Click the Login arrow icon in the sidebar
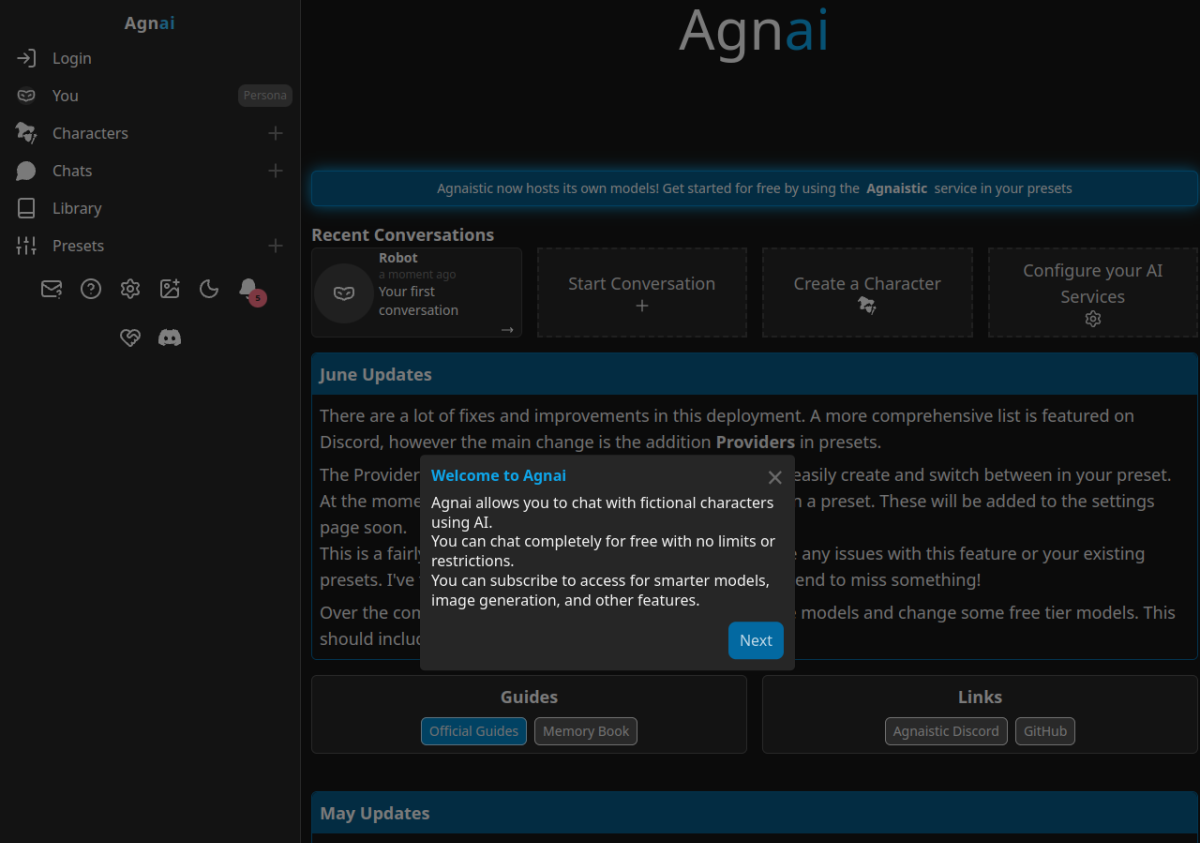The width and height of the screenshot is (1200, 843). point(26,58)
